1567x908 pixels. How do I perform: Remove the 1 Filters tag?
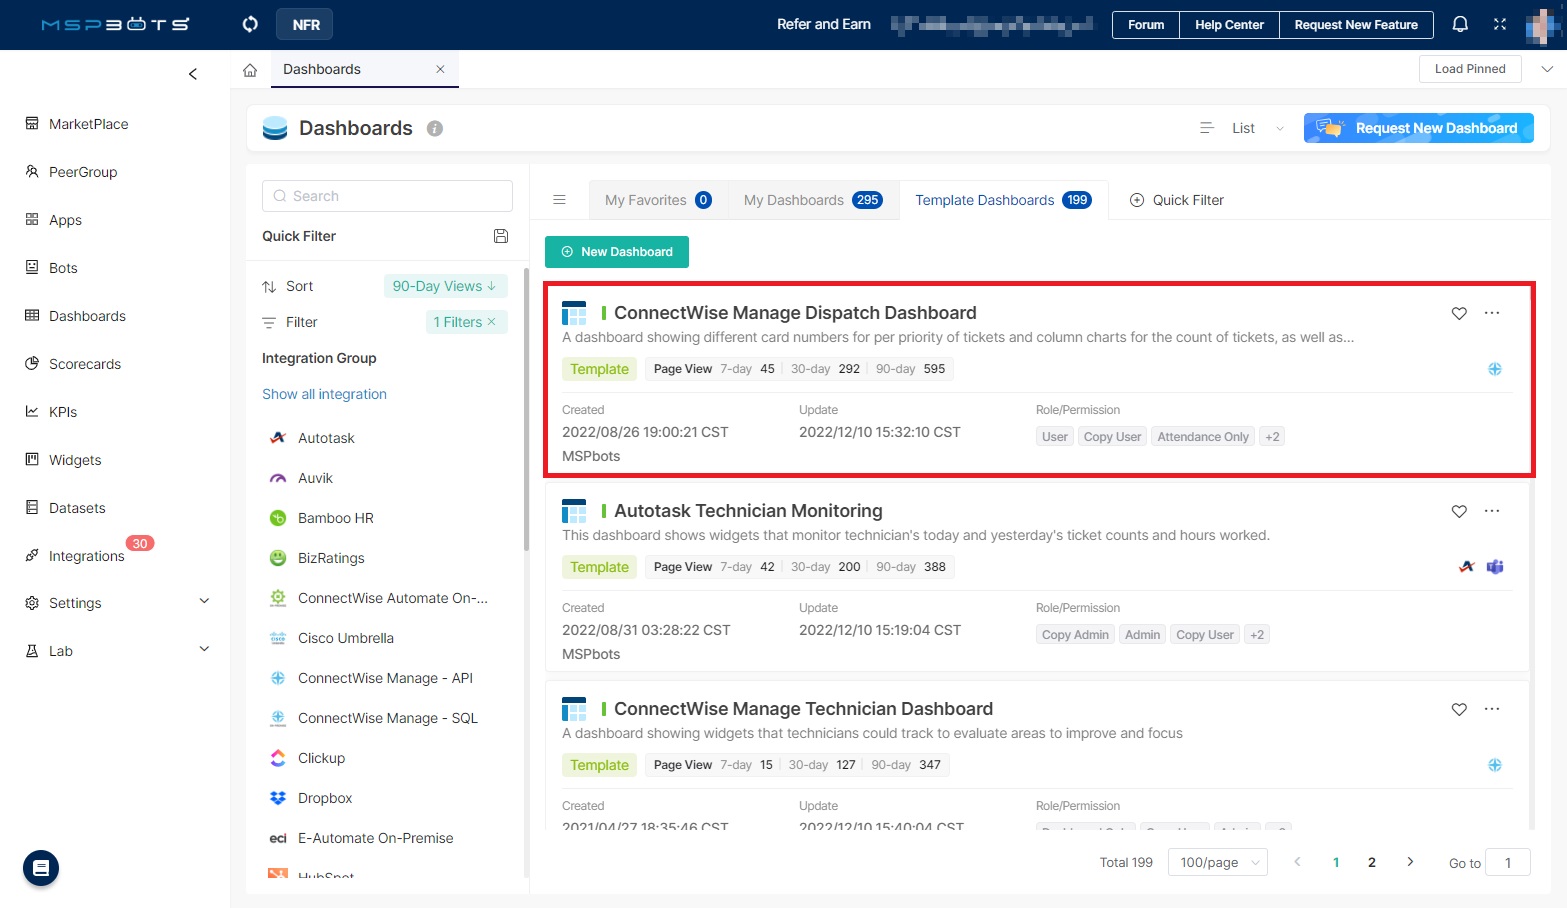(x=492, y=322)
